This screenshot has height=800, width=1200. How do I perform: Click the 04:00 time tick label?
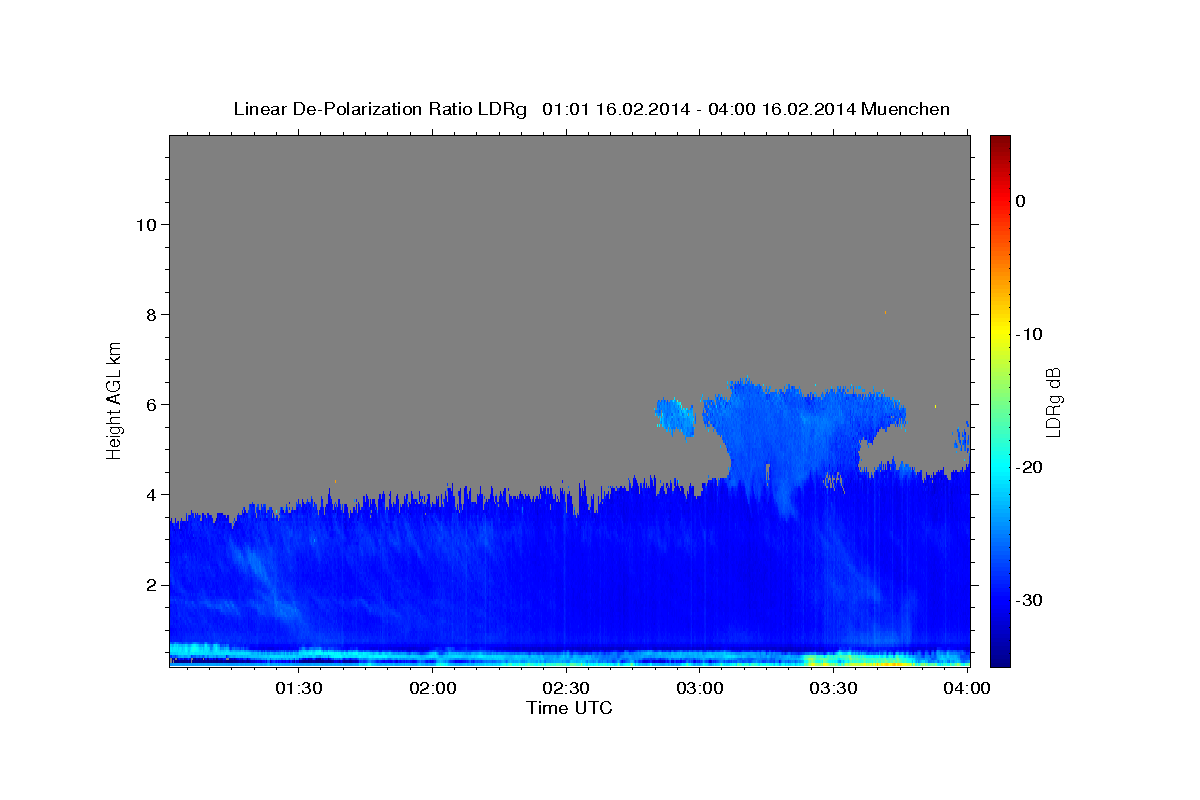tap(966, 688)
